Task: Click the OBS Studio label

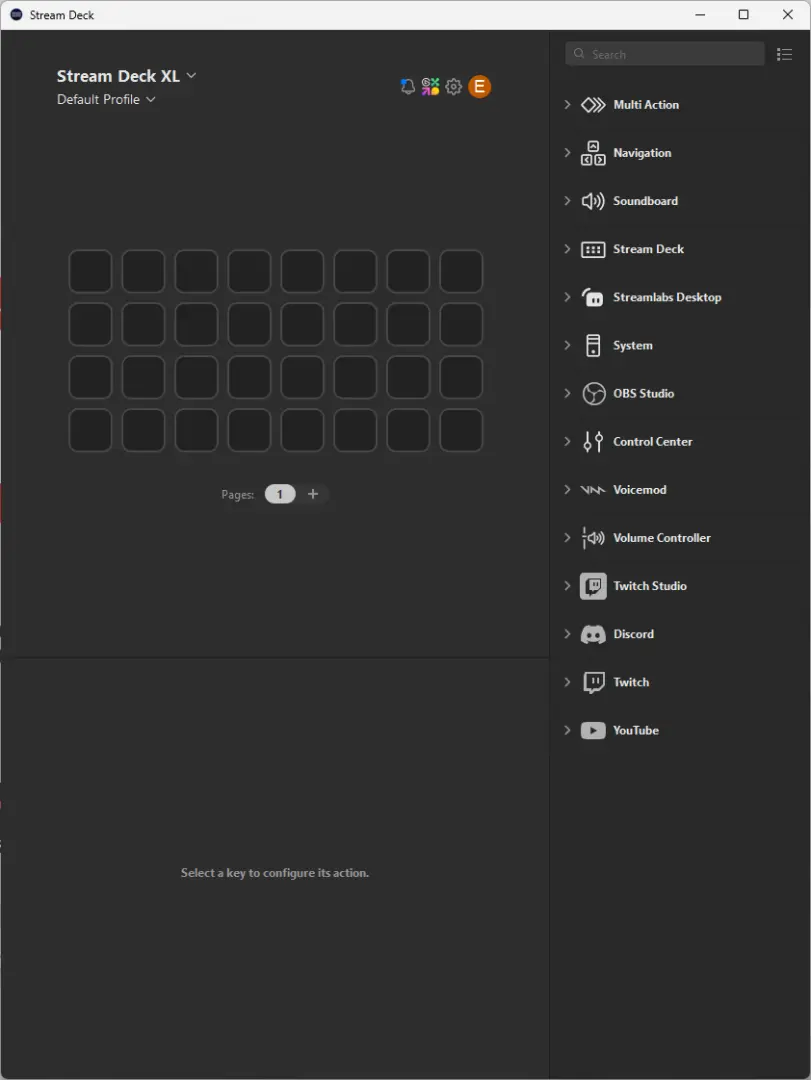Action: 644,394
